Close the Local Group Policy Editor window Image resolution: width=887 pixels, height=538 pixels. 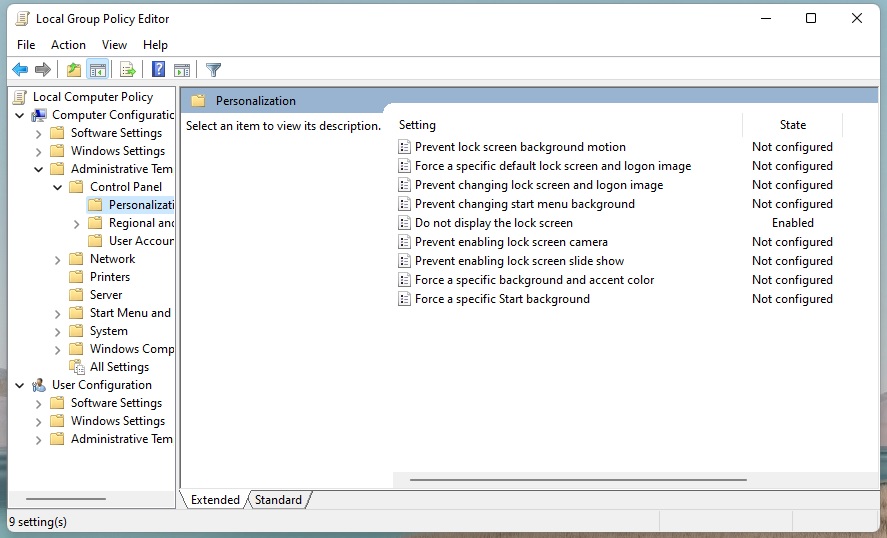pos(856,18)
